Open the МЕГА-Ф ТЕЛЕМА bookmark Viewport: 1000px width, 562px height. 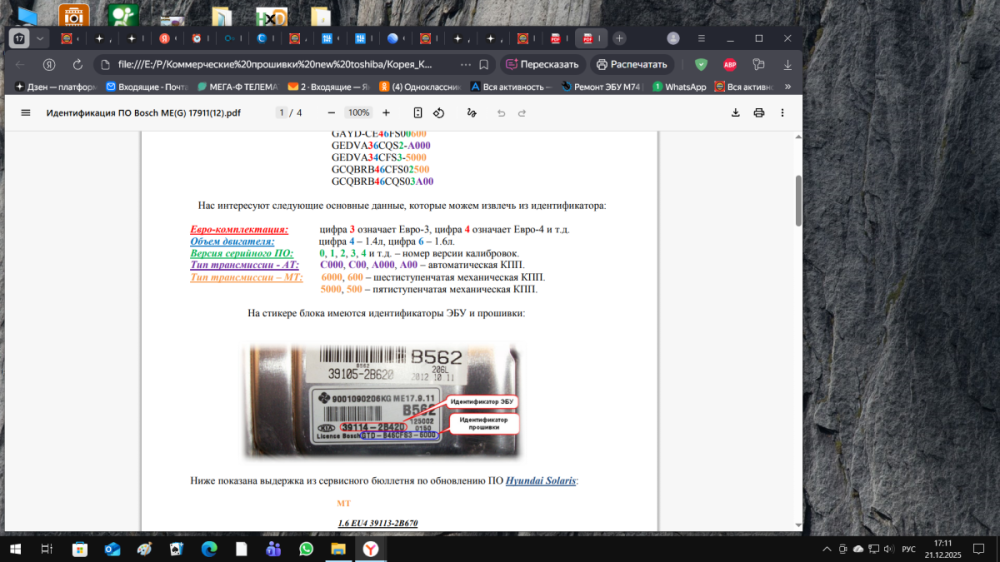point(238,87)
